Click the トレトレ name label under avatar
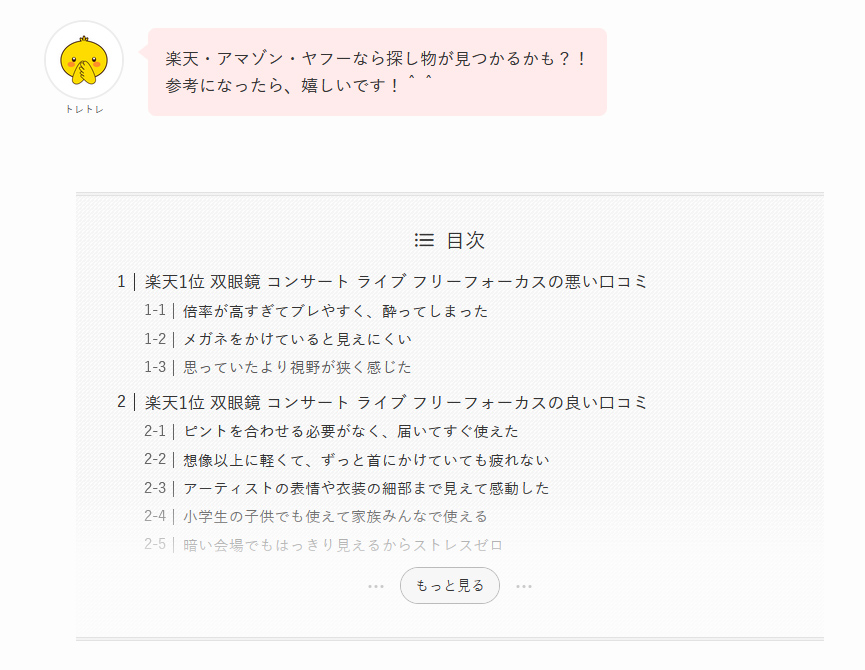This screenshot has height=670, width=865. point(84,109)
